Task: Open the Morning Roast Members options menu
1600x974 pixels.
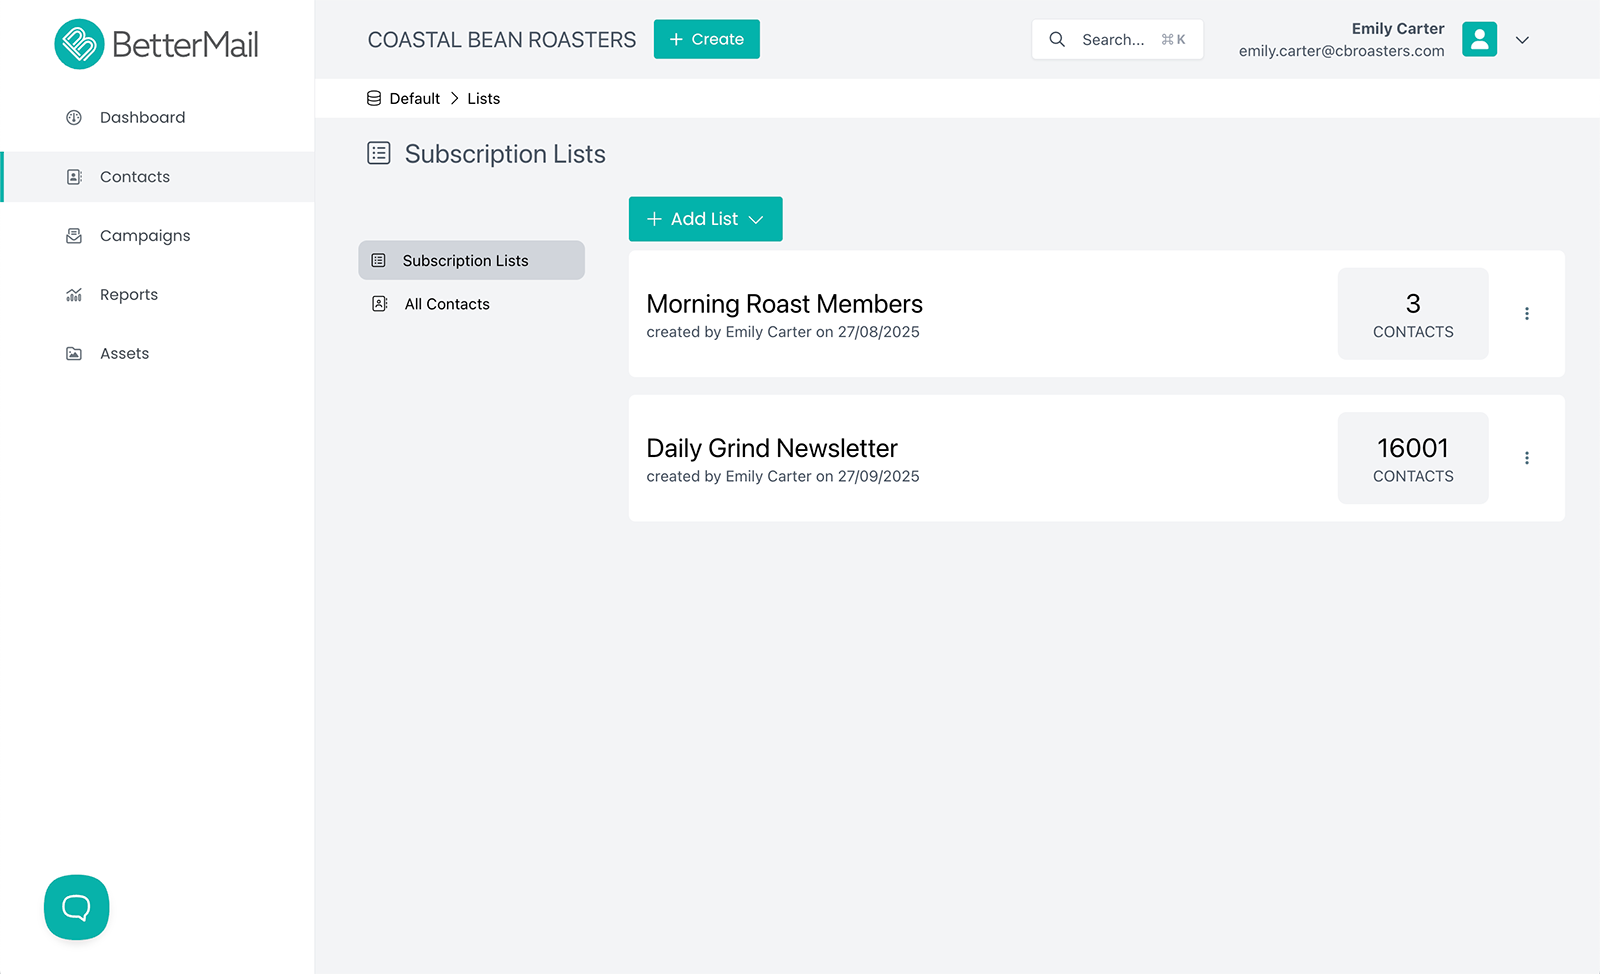Action: click(1526, 314)
